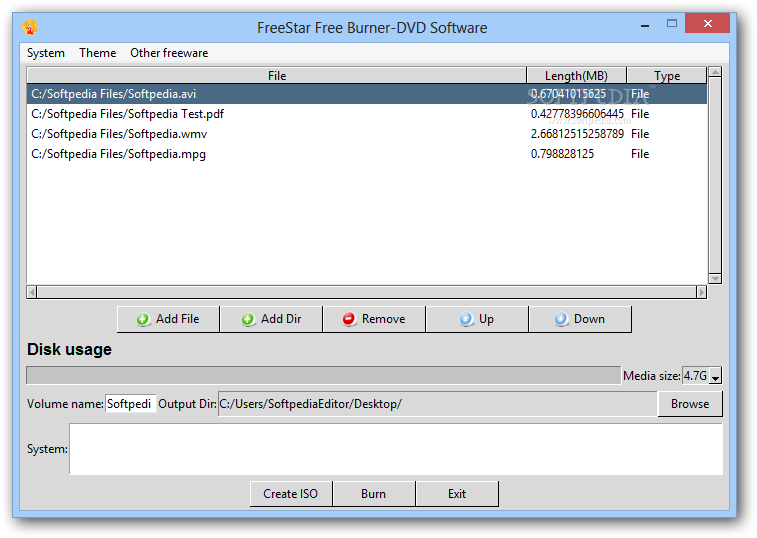The height and width of the screenshot is (538, 757).
Task: Select the Softpedia.avi file row
Action: coord(367,94)
